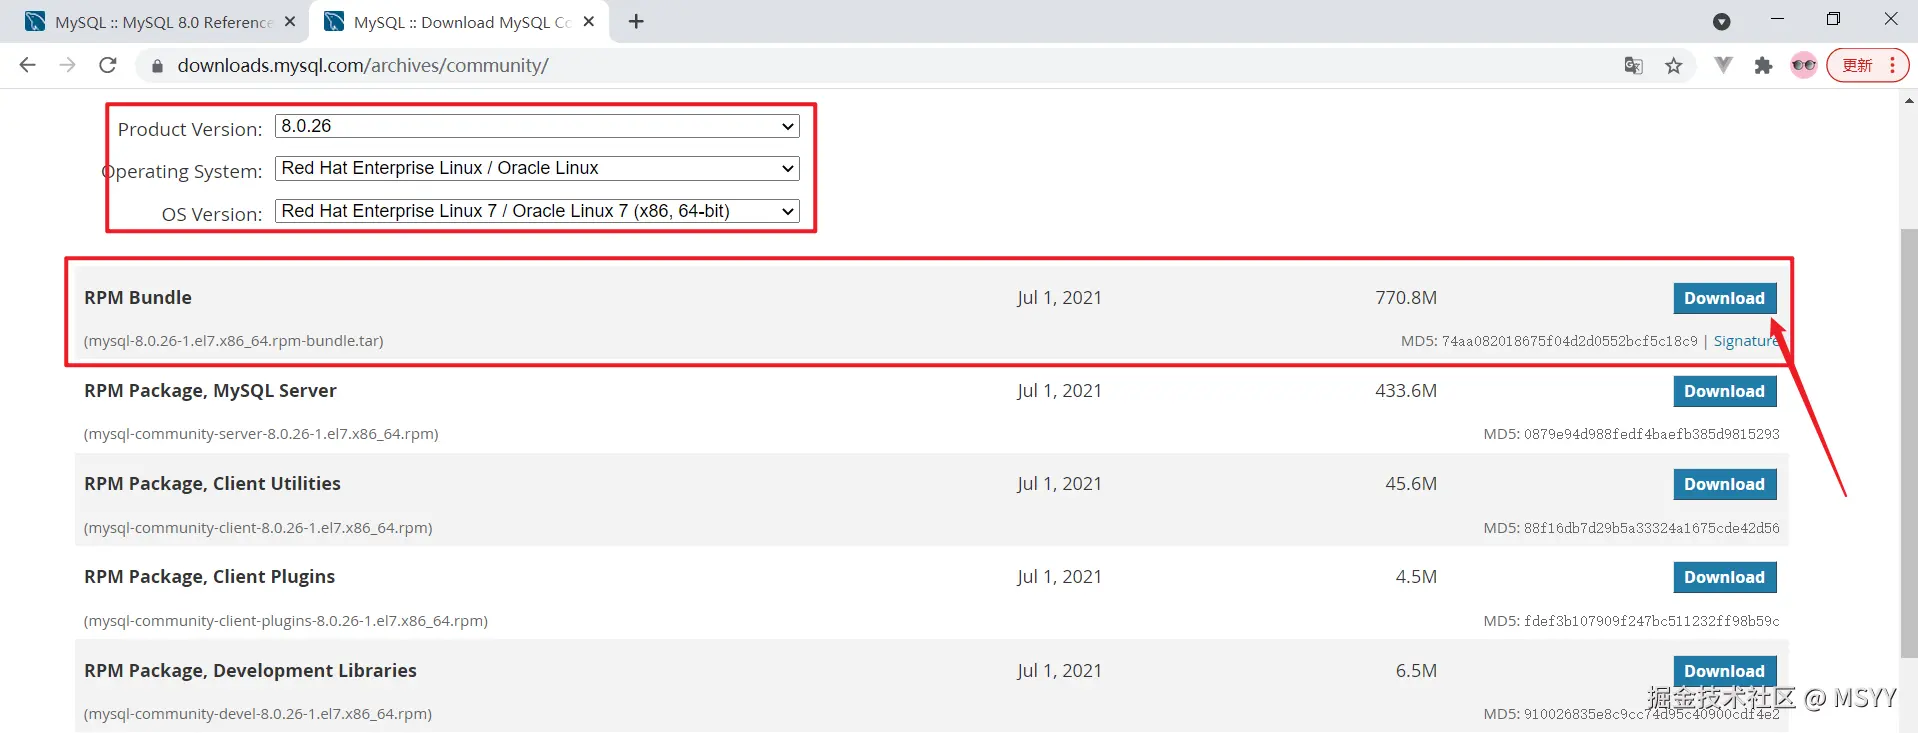Viewport: 1918px width, 733px height.
Task: Download RPM Package Client Plugins
Action: coord(1724,577)
